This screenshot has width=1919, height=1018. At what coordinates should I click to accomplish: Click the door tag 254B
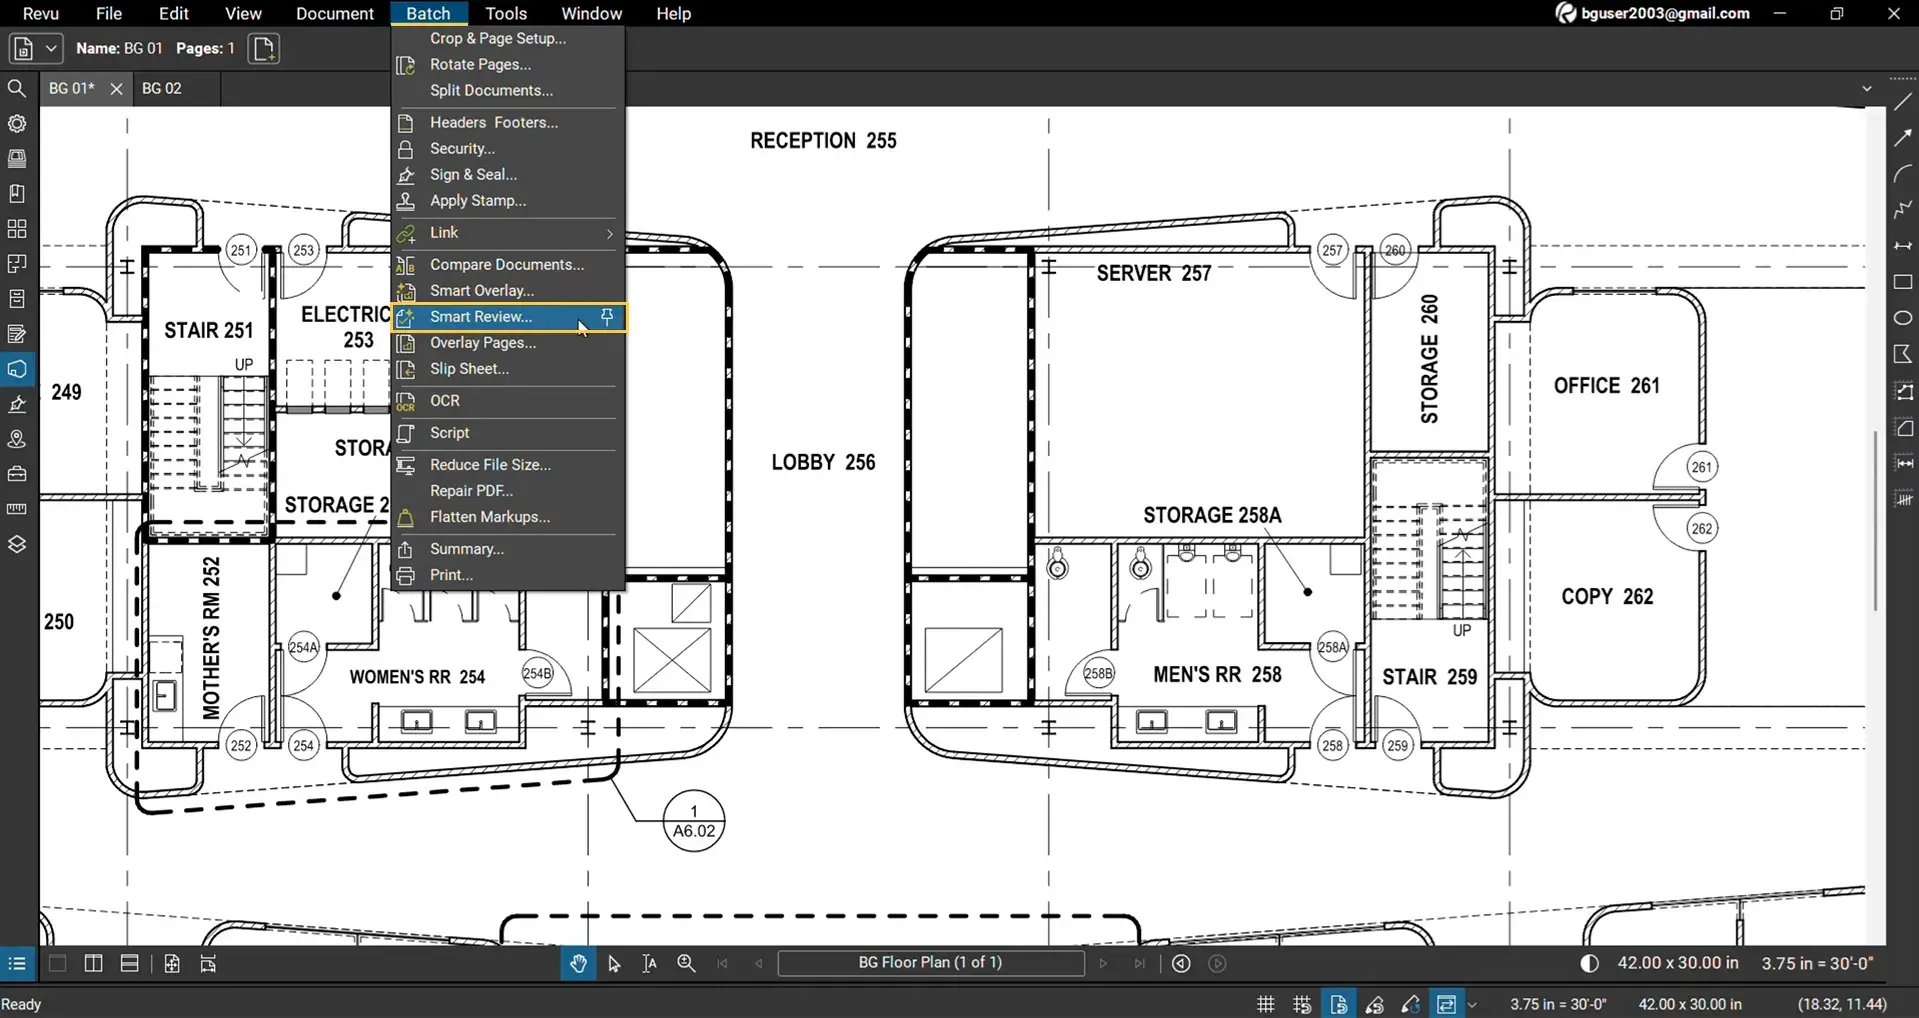537,674
